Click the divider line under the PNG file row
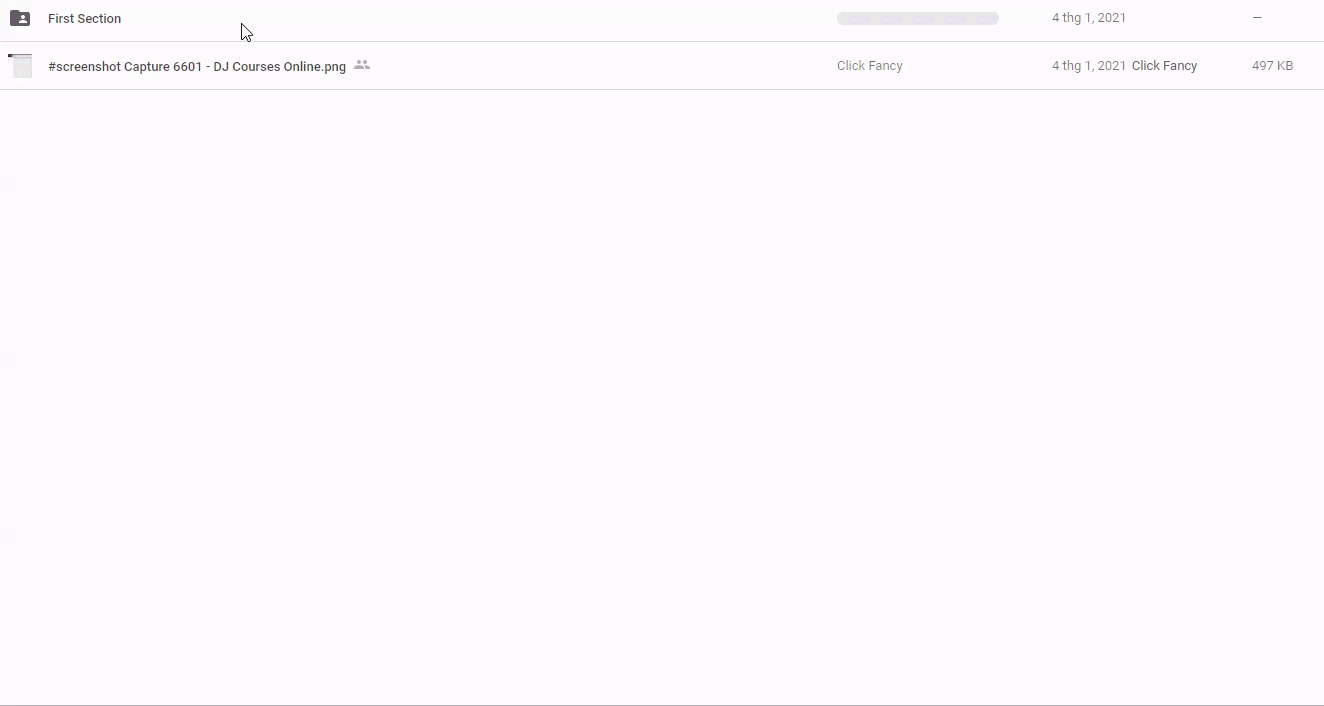This screenshot has height=706, width=1324. 660,89
